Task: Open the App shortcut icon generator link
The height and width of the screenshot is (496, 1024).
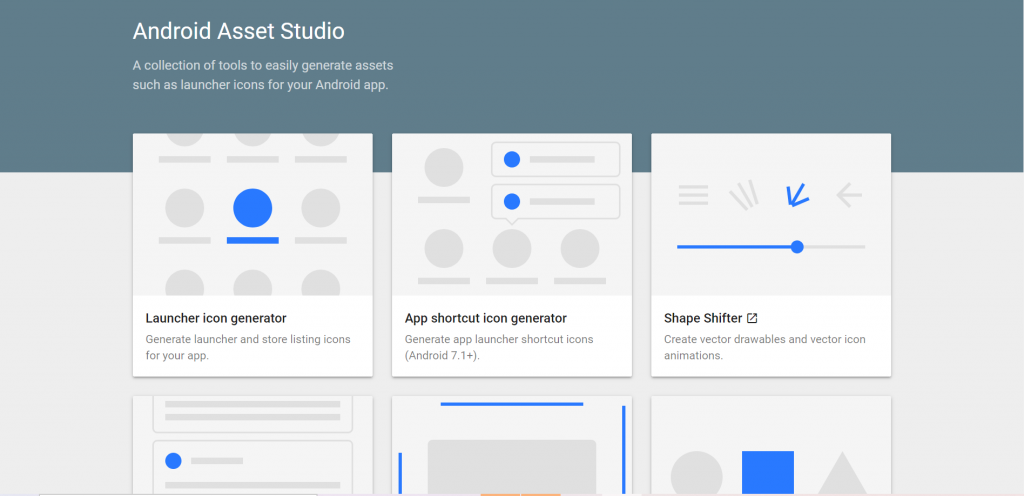Action: click(486, 318)
